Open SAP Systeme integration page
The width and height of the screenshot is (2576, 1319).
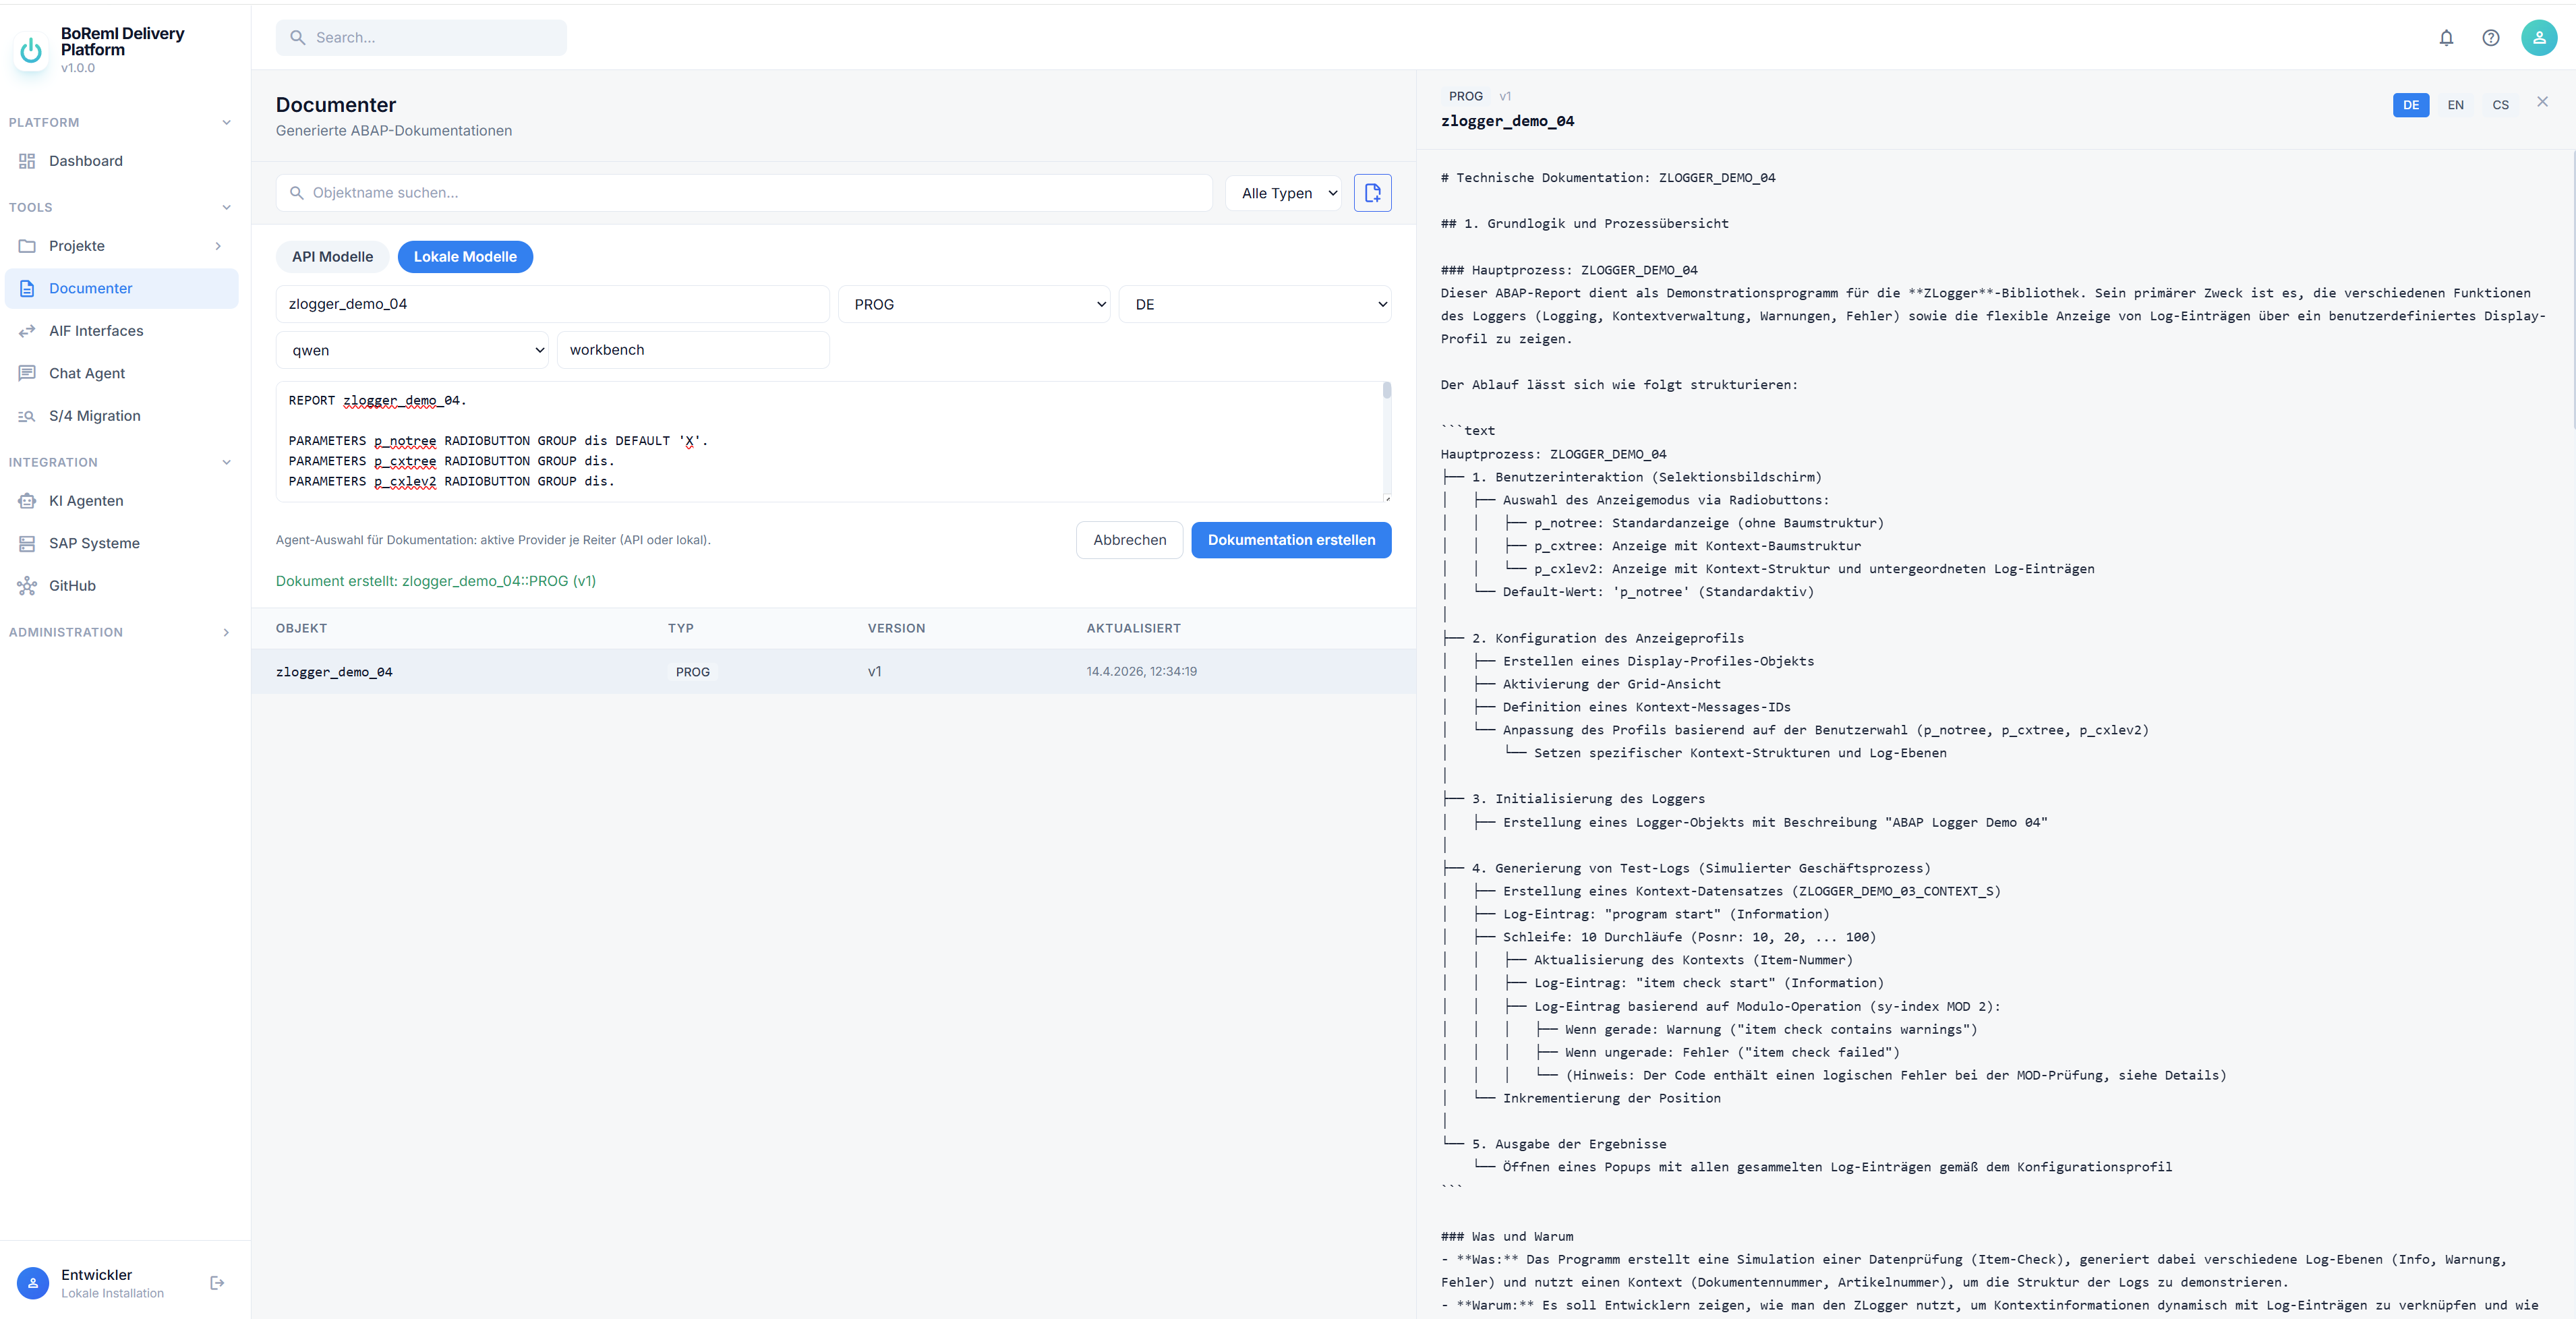[x=122, y=544]
